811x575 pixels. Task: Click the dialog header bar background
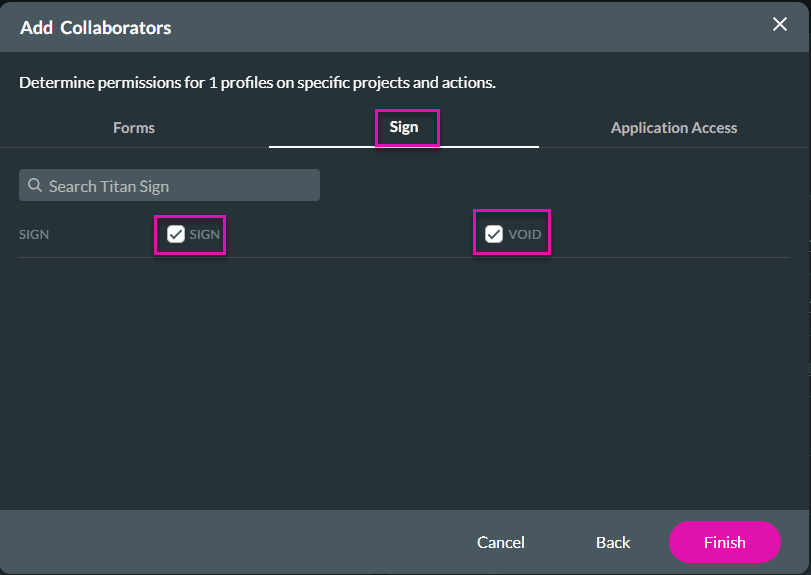[450, 27]
